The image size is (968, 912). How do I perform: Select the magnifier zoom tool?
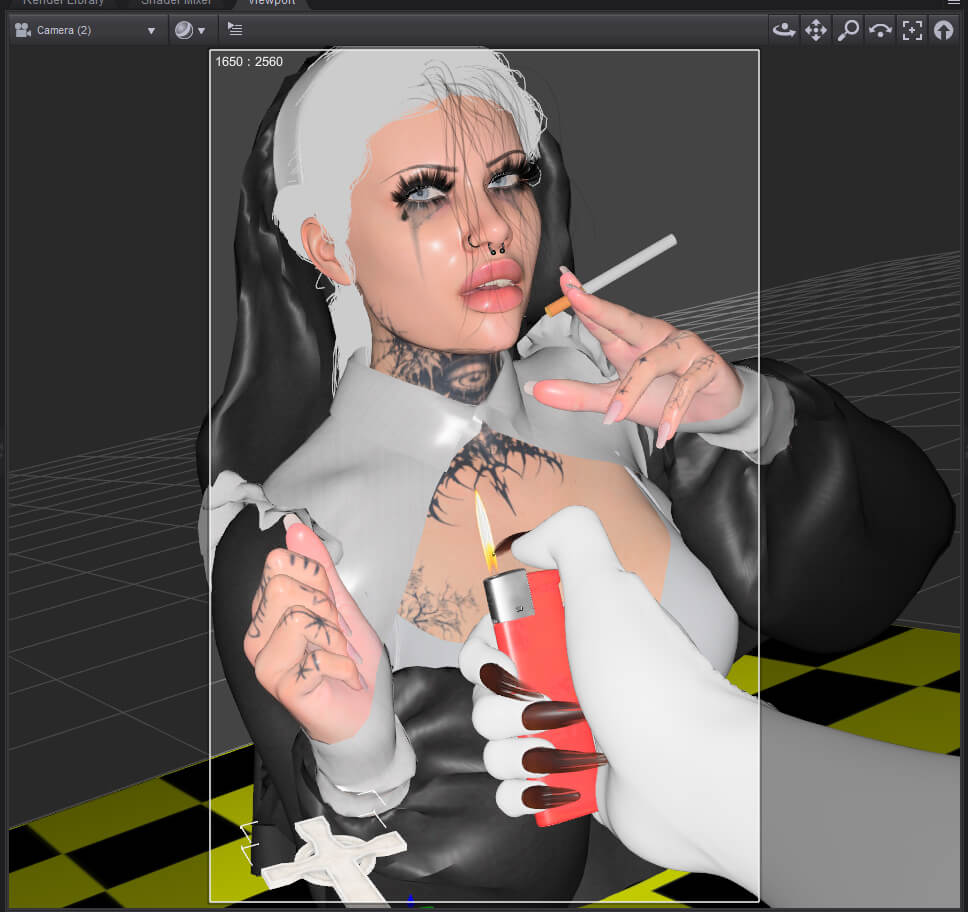pos(848,30)
